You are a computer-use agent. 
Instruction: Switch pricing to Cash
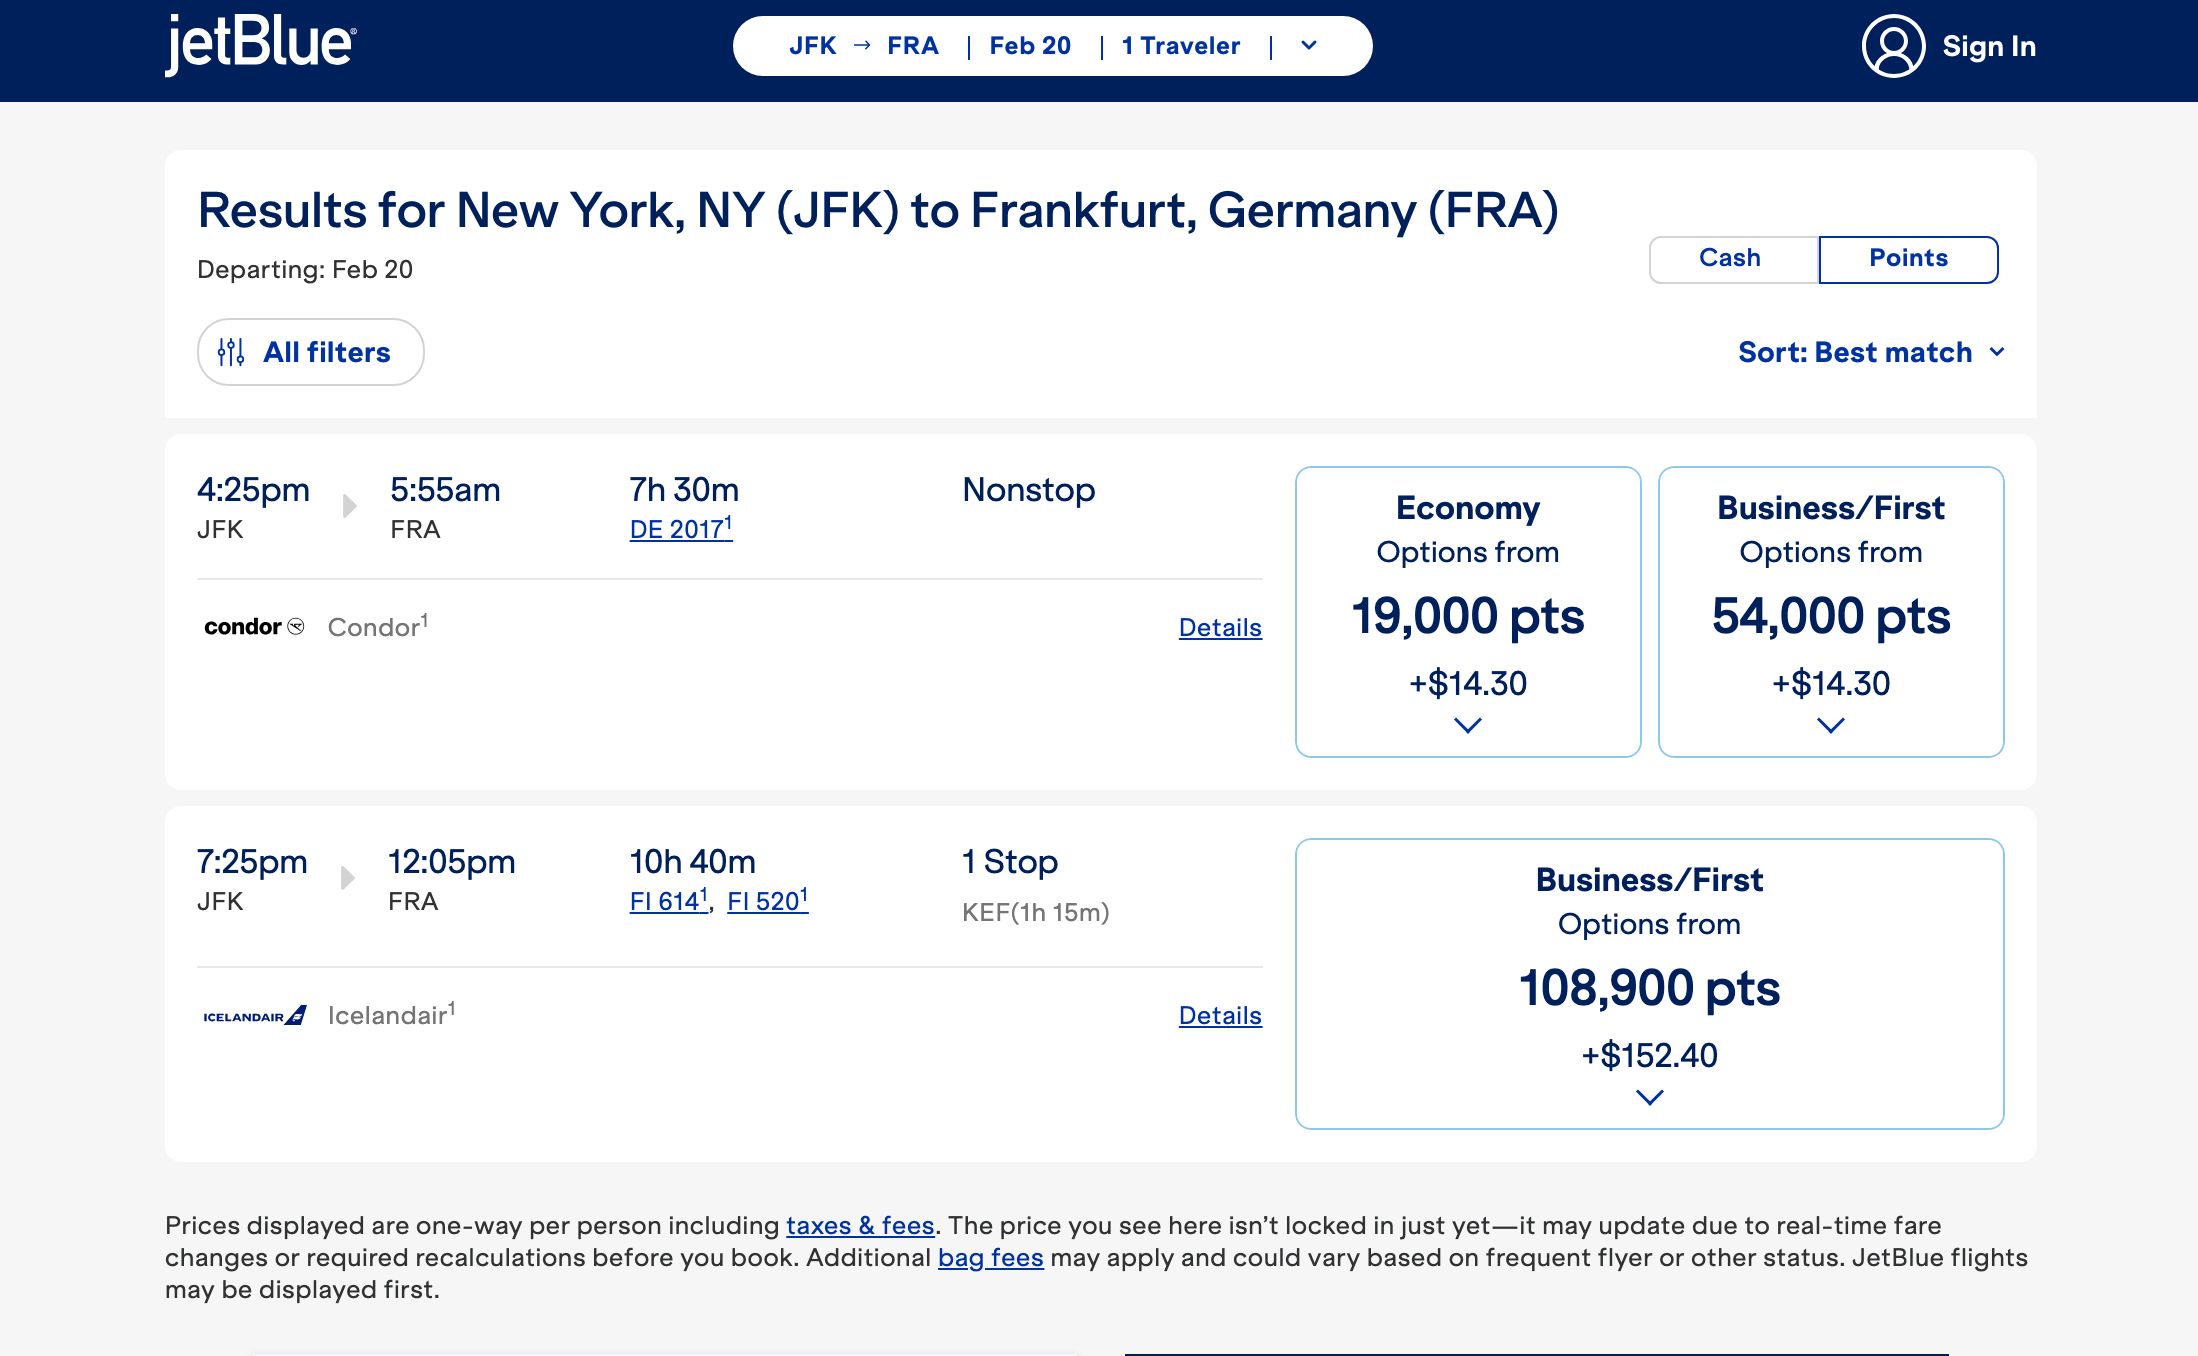click(1732, 258)
